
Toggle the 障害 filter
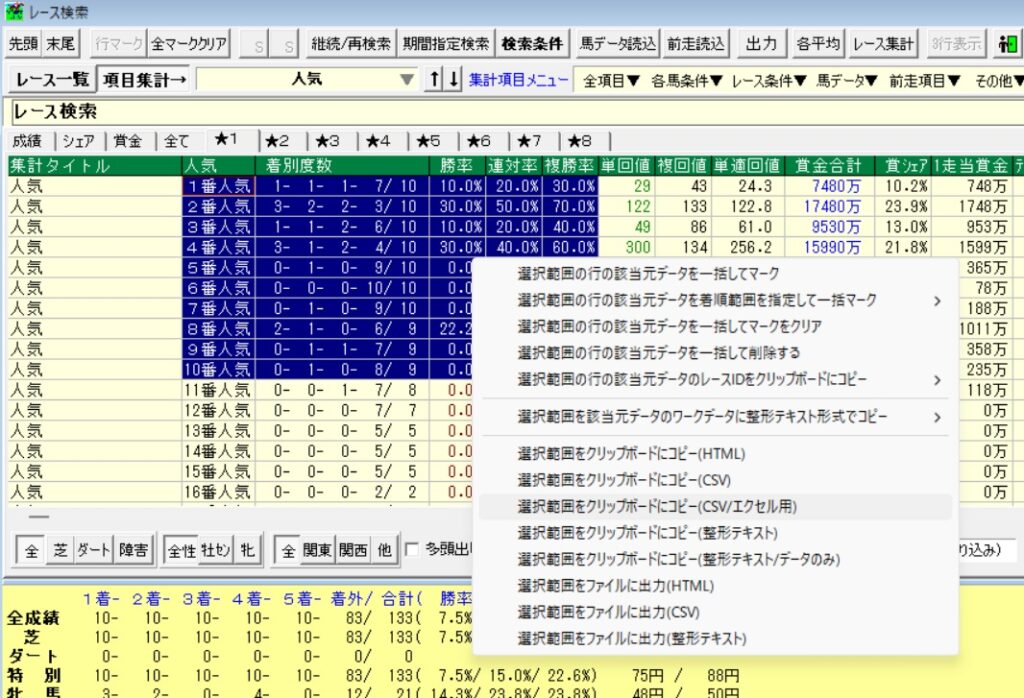tap(133, 550)
